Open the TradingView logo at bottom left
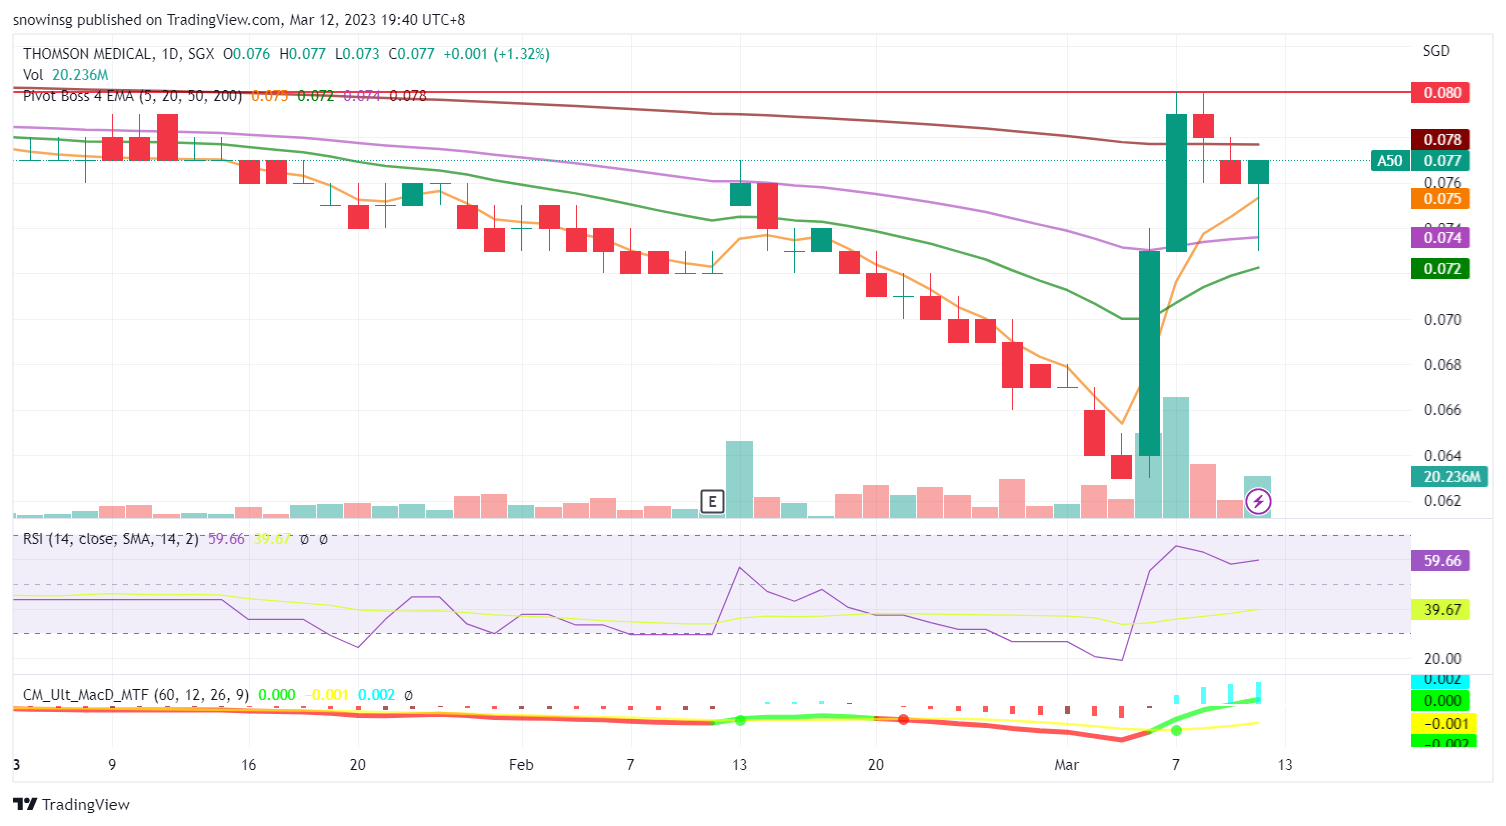1506x826 pixels. tap(71, 805)
